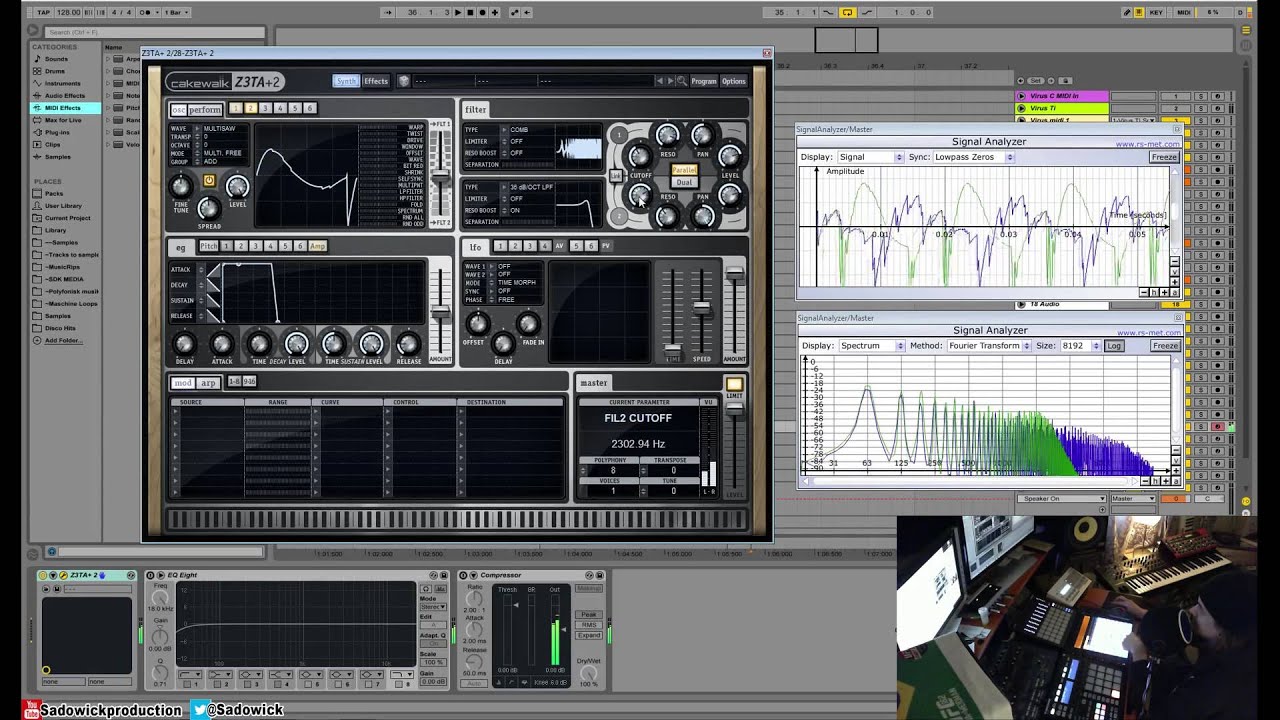Select oscillator tab 3

point(265,108)
